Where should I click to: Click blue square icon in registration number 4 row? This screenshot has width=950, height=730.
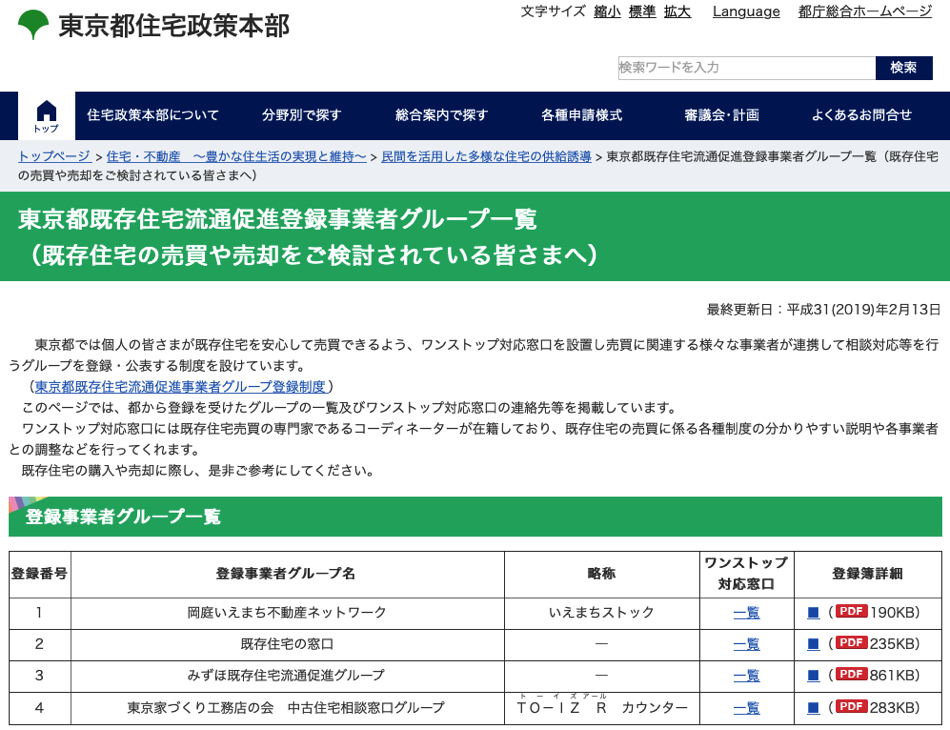click(813, 708)
